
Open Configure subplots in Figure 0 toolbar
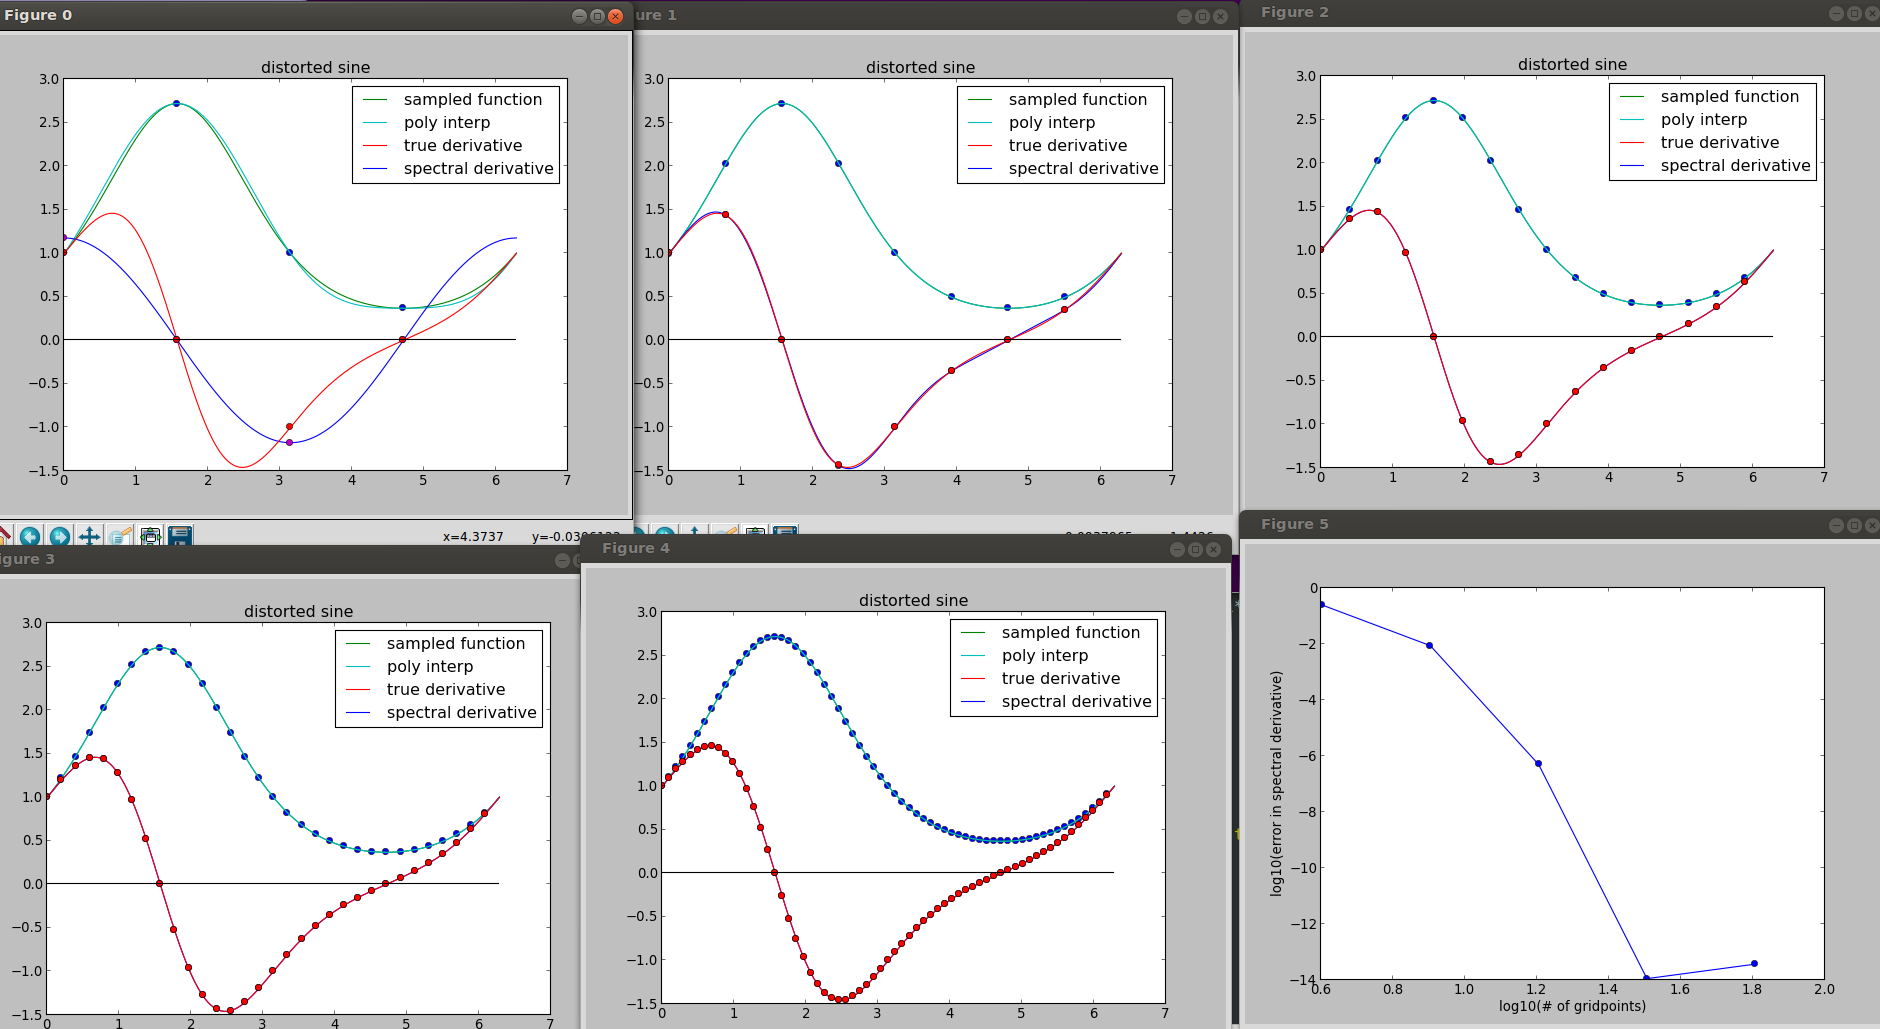tap(150, 536)
